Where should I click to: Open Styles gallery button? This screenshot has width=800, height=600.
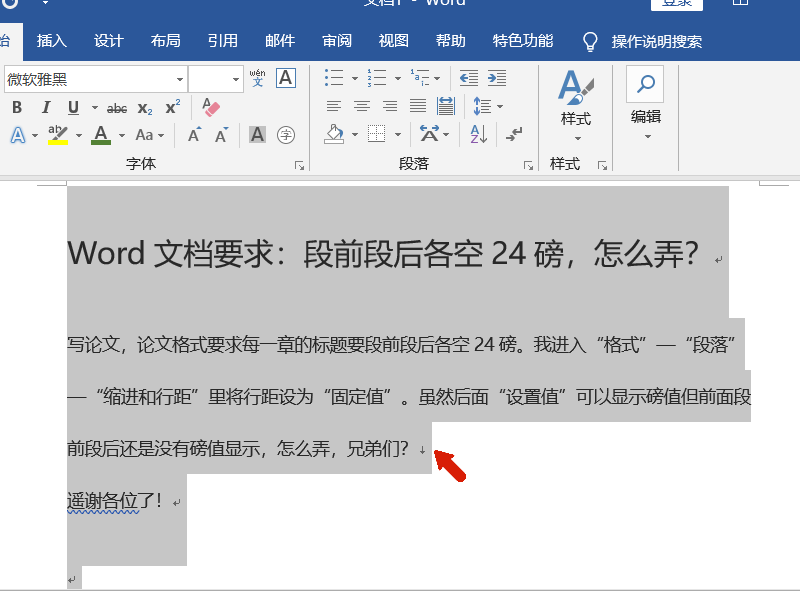coord(576,105)
